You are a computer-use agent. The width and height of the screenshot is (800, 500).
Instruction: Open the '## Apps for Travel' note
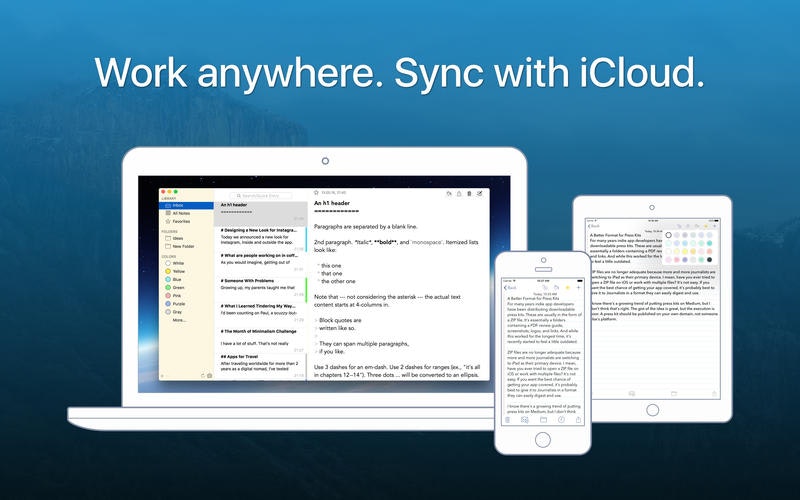click(260, 366)
